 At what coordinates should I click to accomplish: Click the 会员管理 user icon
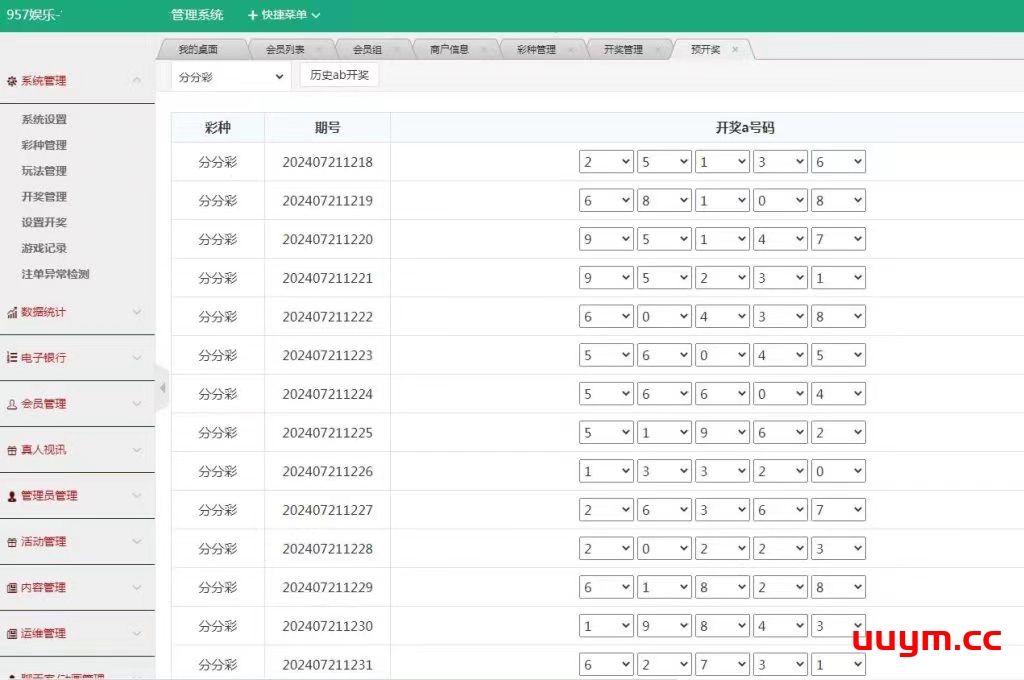[12, 404]
